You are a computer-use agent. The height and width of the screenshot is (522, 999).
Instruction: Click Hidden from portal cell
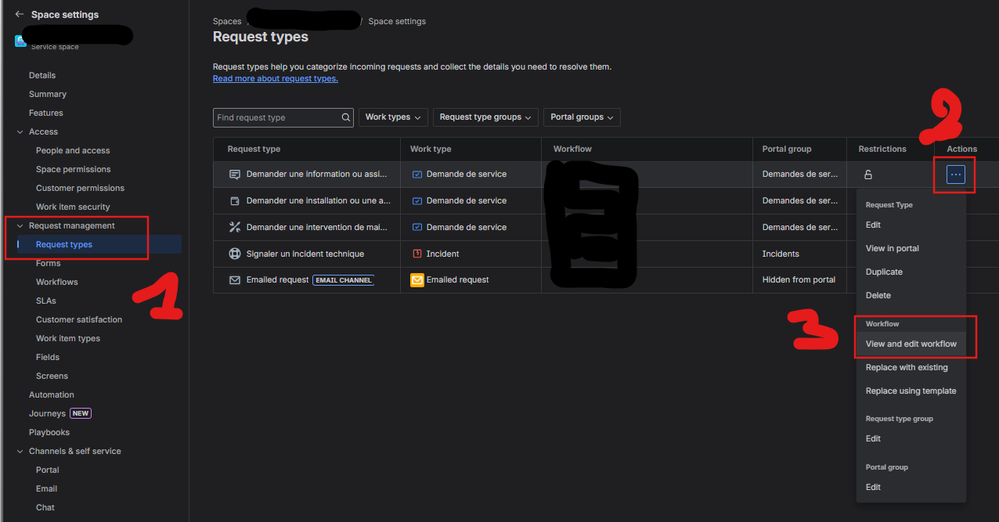pyautogui.click(x=799, y=280)
